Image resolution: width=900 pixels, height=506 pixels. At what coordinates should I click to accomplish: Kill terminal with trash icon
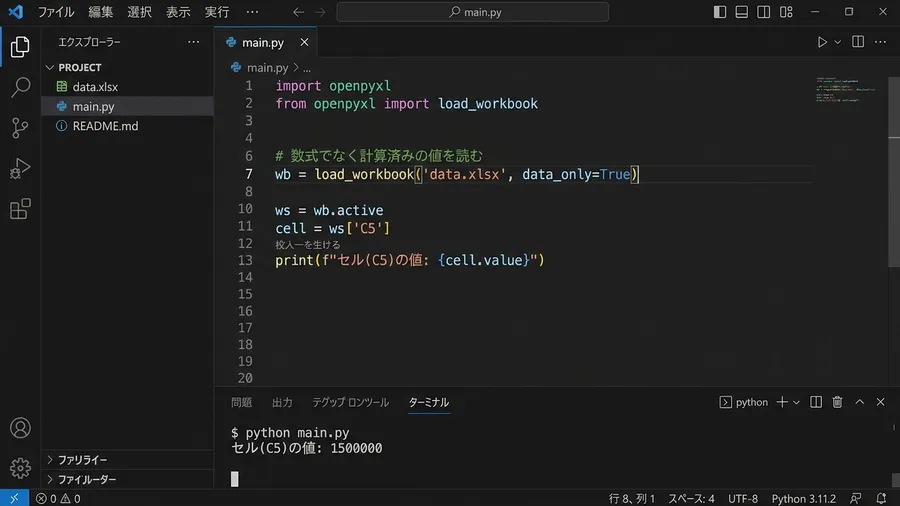tap(837, 402)
